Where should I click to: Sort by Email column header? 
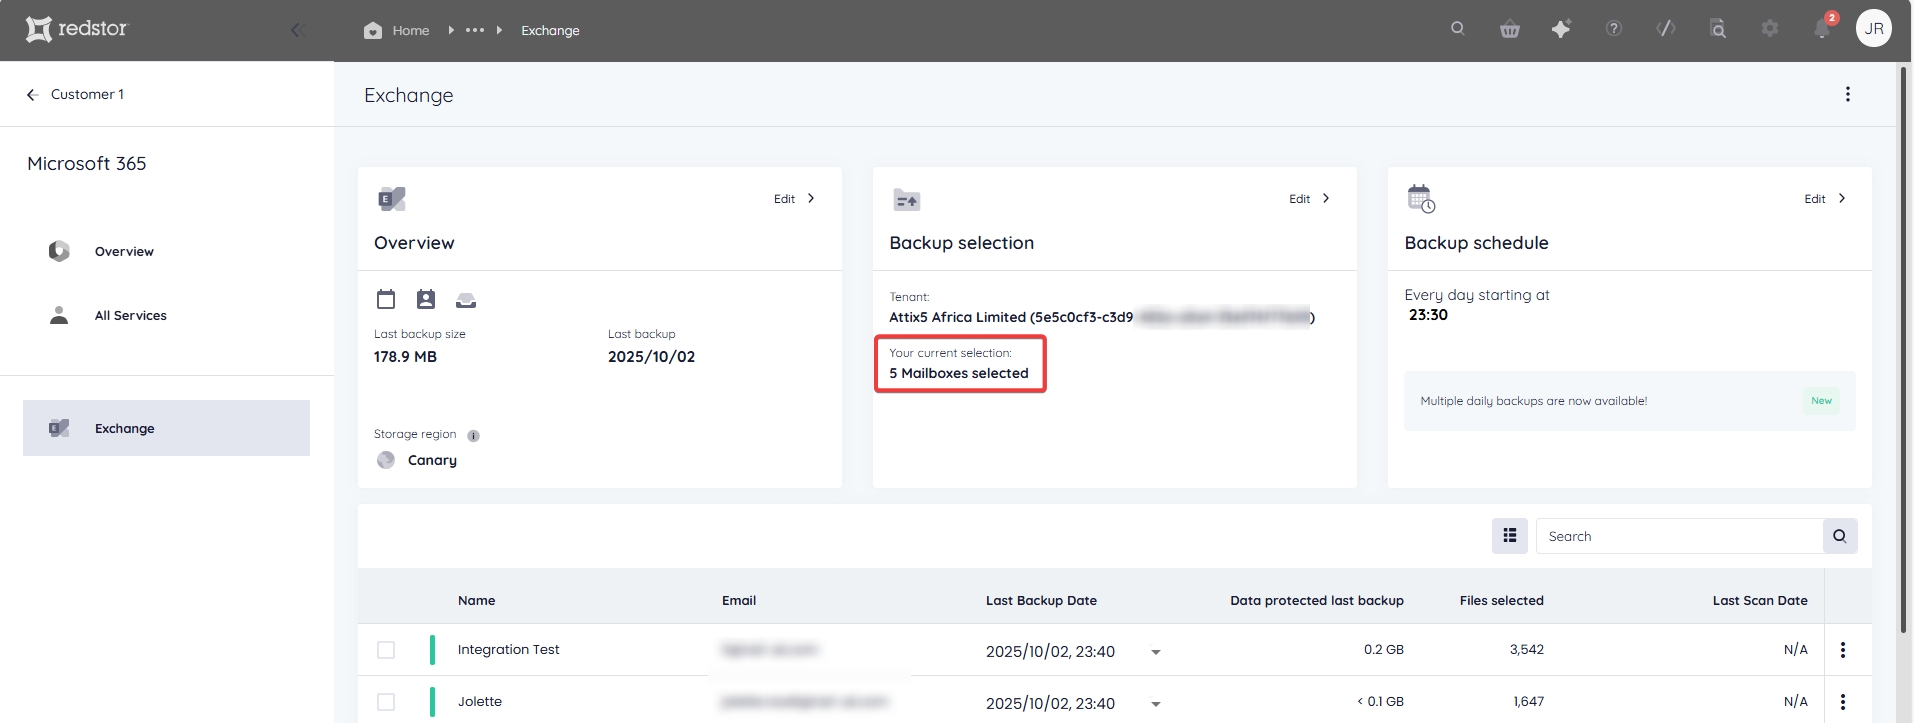point(739,601)
